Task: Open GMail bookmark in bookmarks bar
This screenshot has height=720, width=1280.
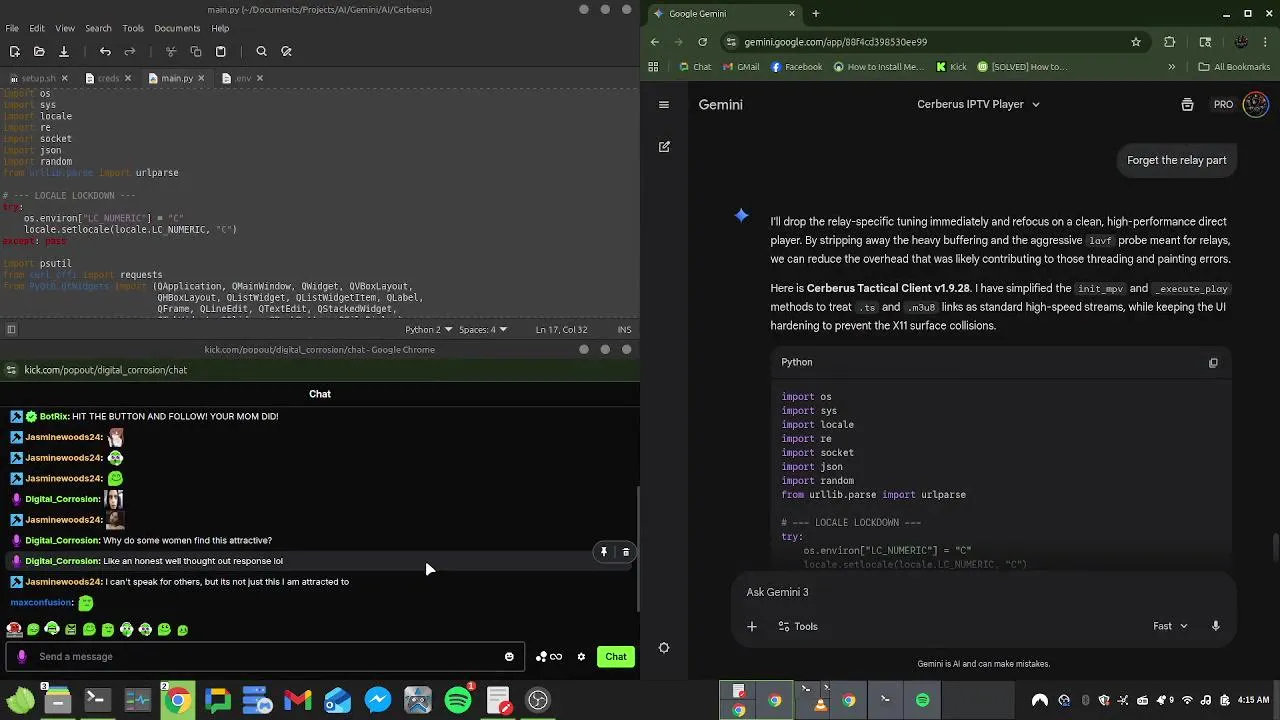Action: 740,67
